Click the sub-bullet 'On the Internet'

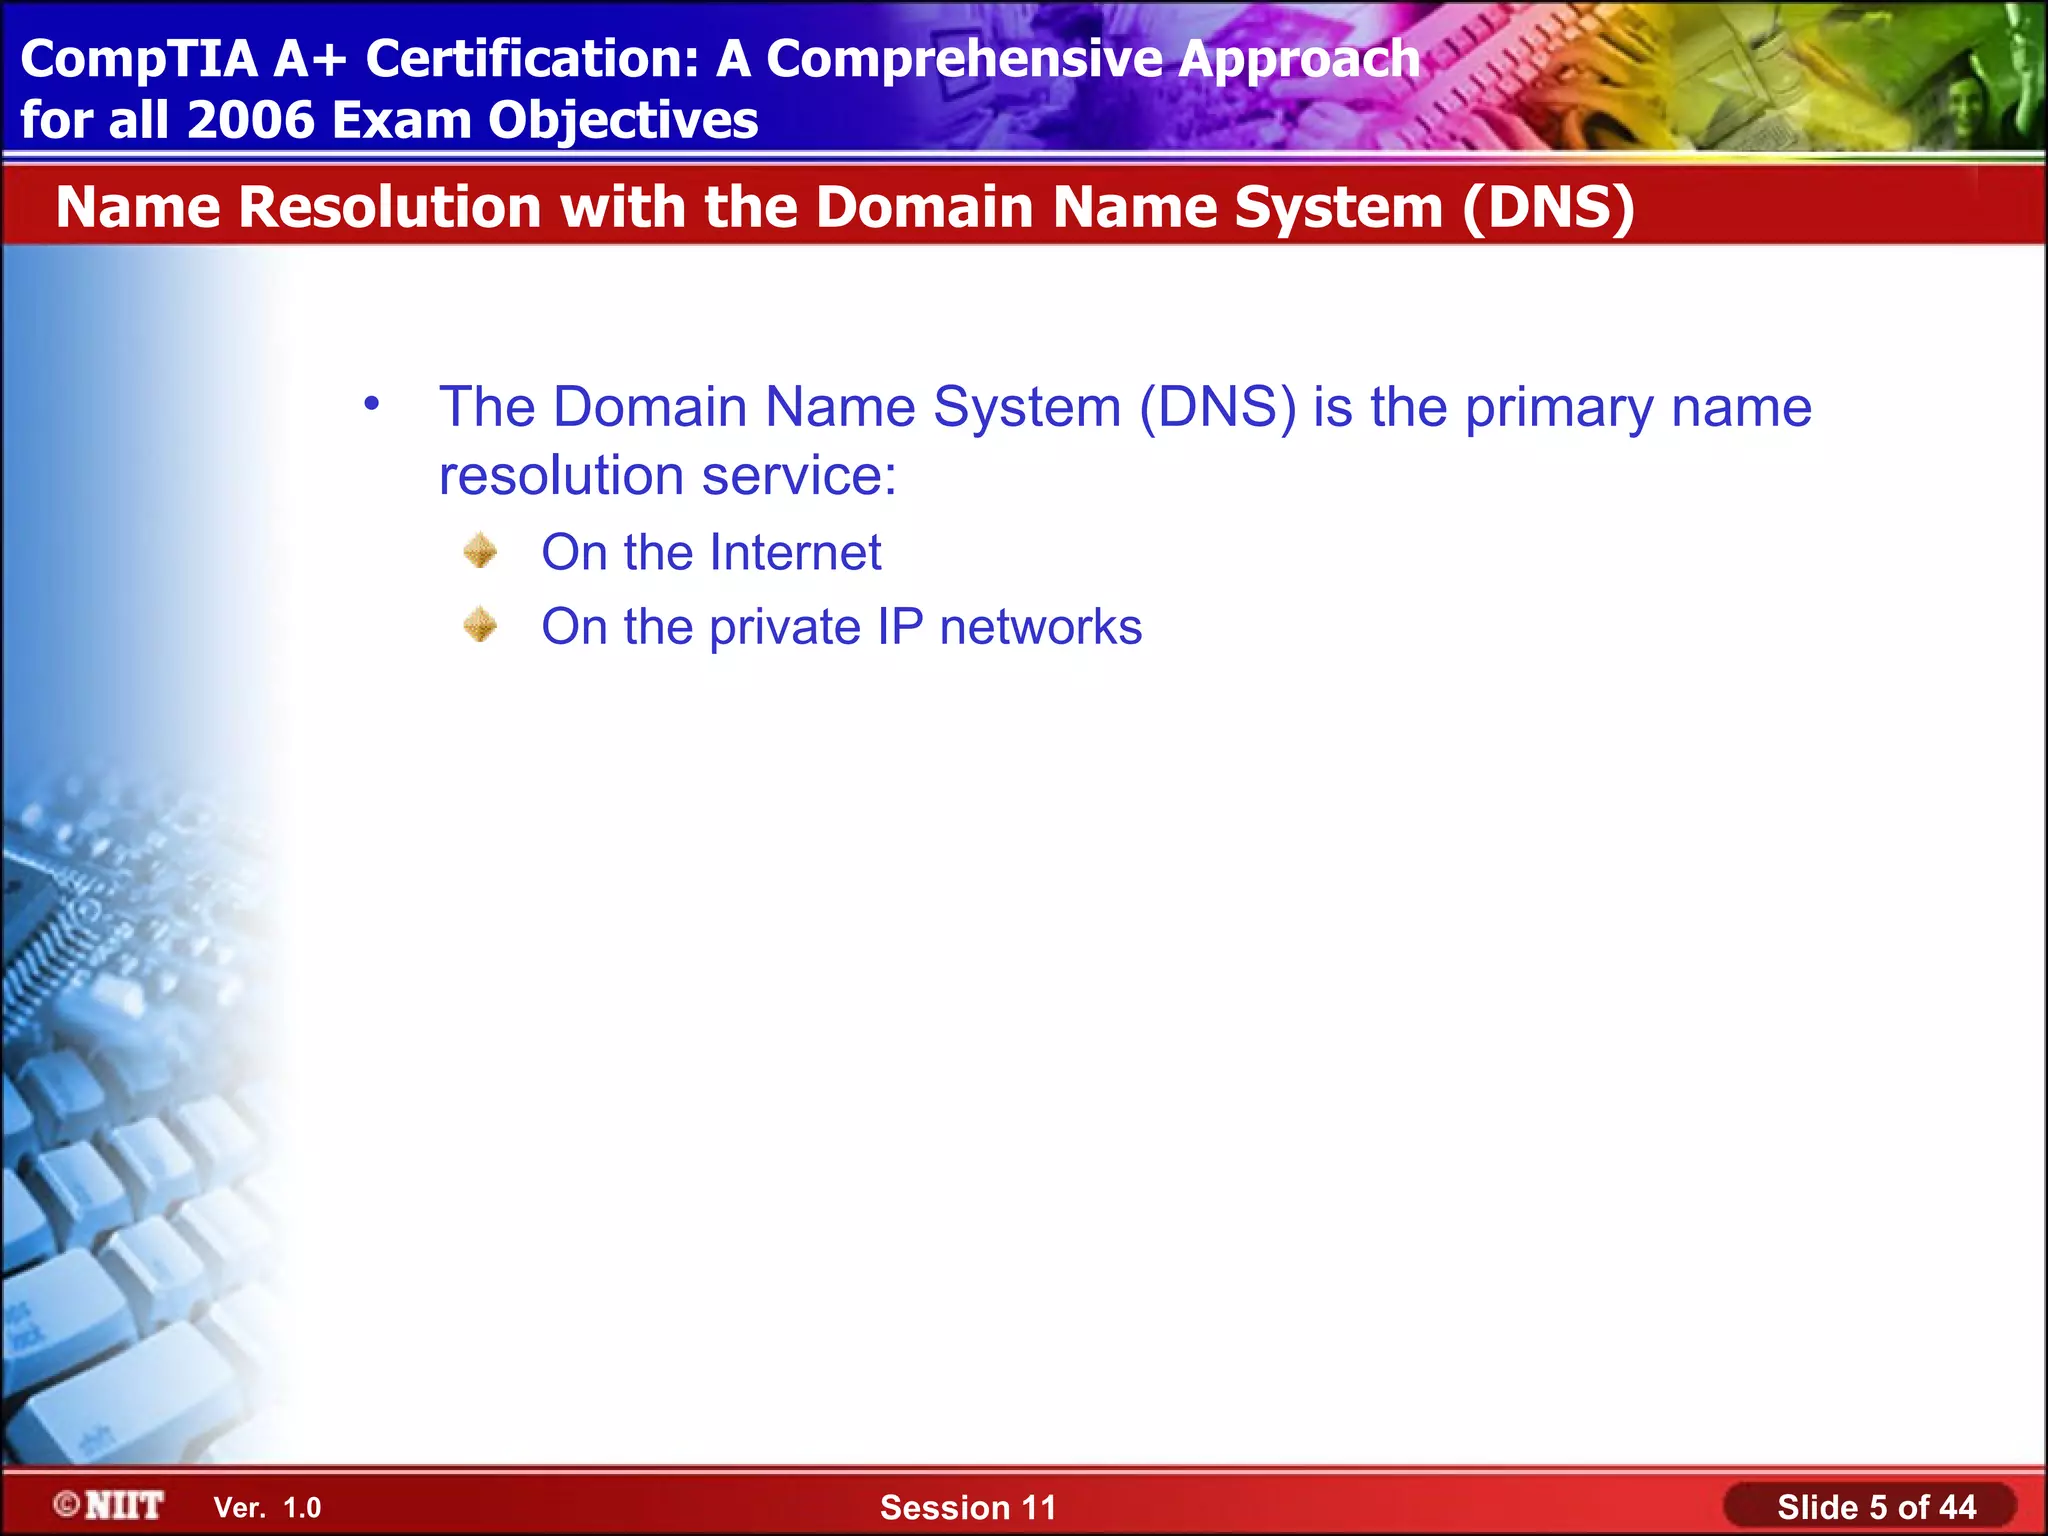(711, 552)
